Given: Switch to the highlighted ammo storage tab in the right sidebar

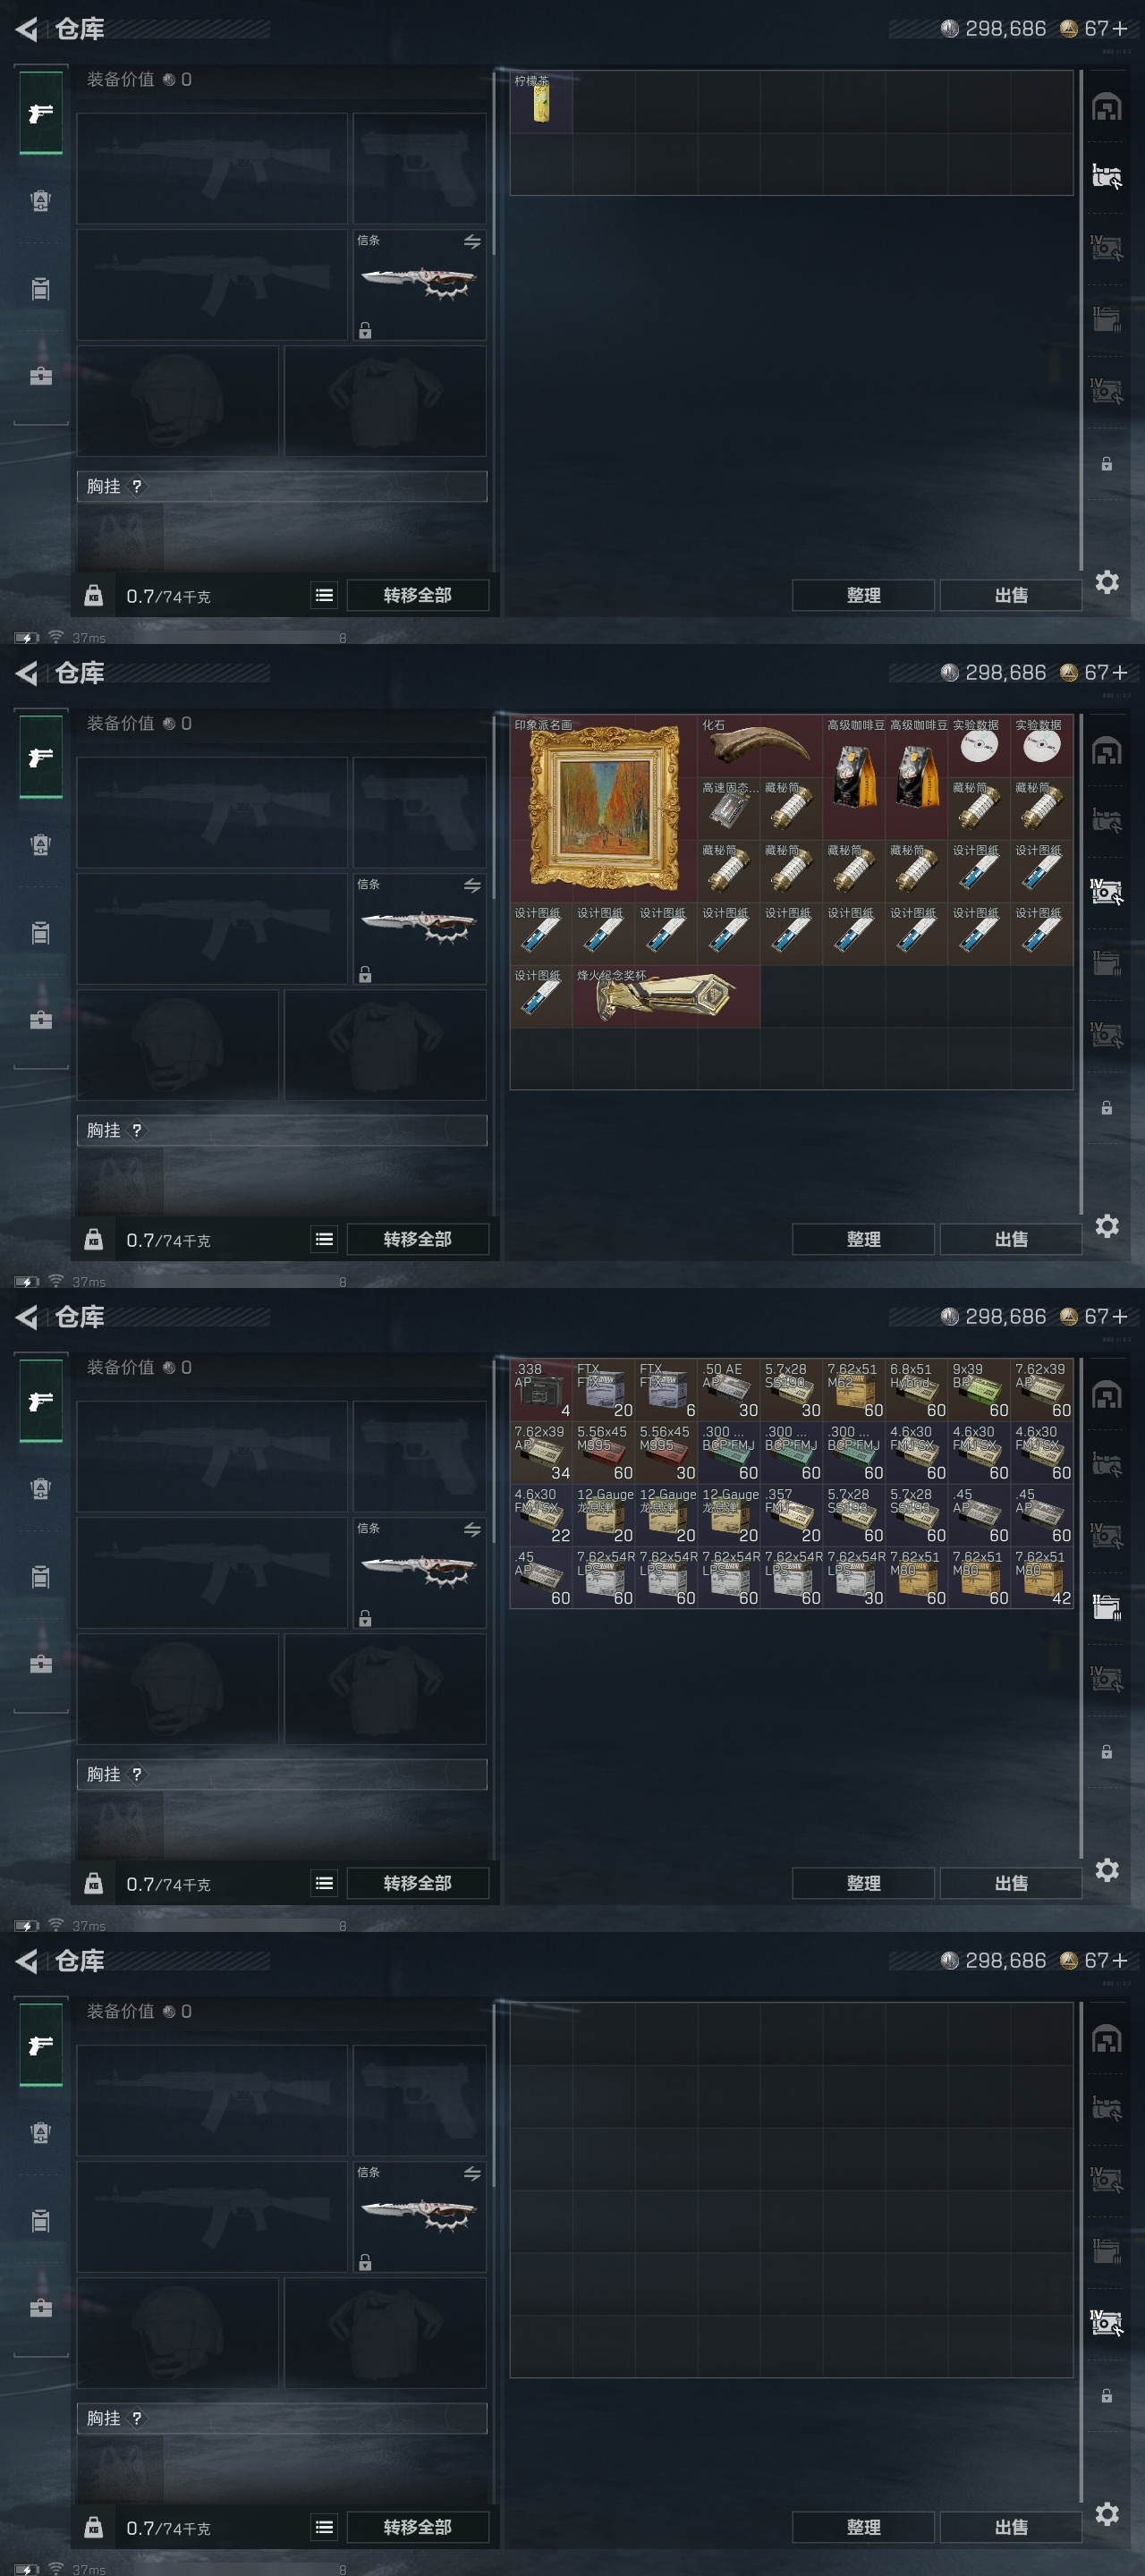Looking at the screenshot, I should point(1106,1608).
